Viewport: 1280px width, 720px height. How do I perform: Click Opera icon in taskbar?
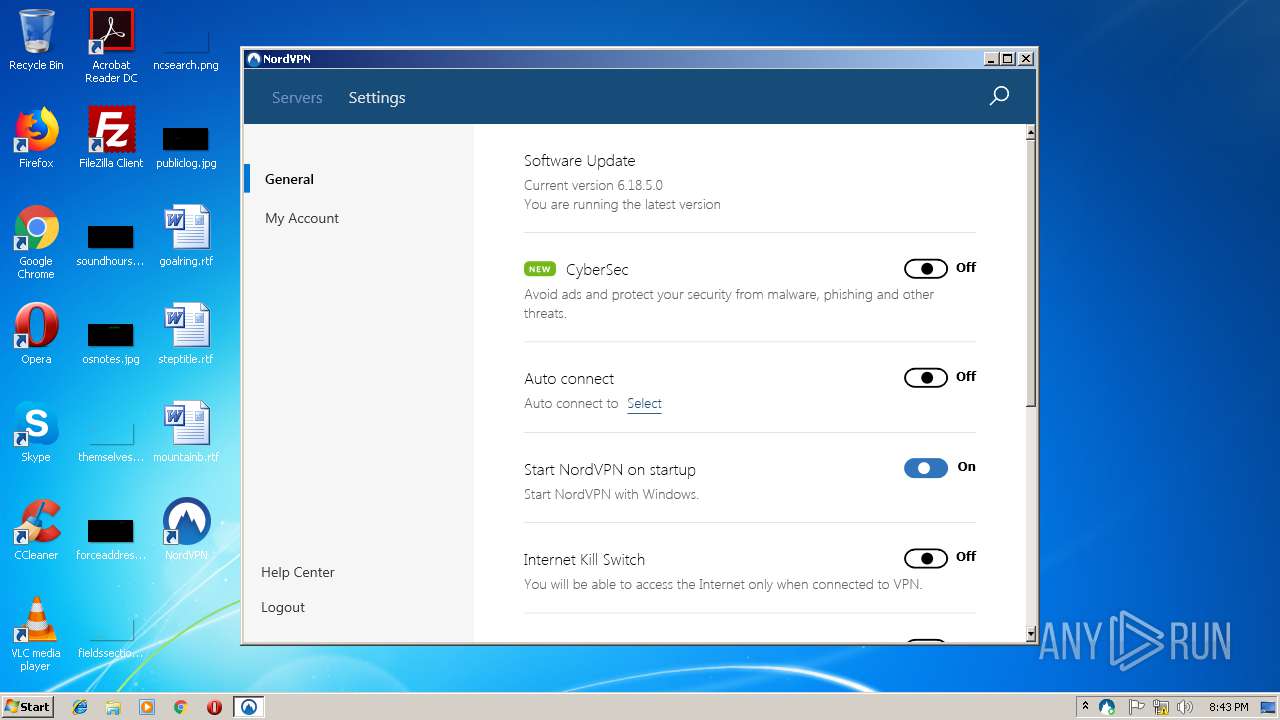214,707
